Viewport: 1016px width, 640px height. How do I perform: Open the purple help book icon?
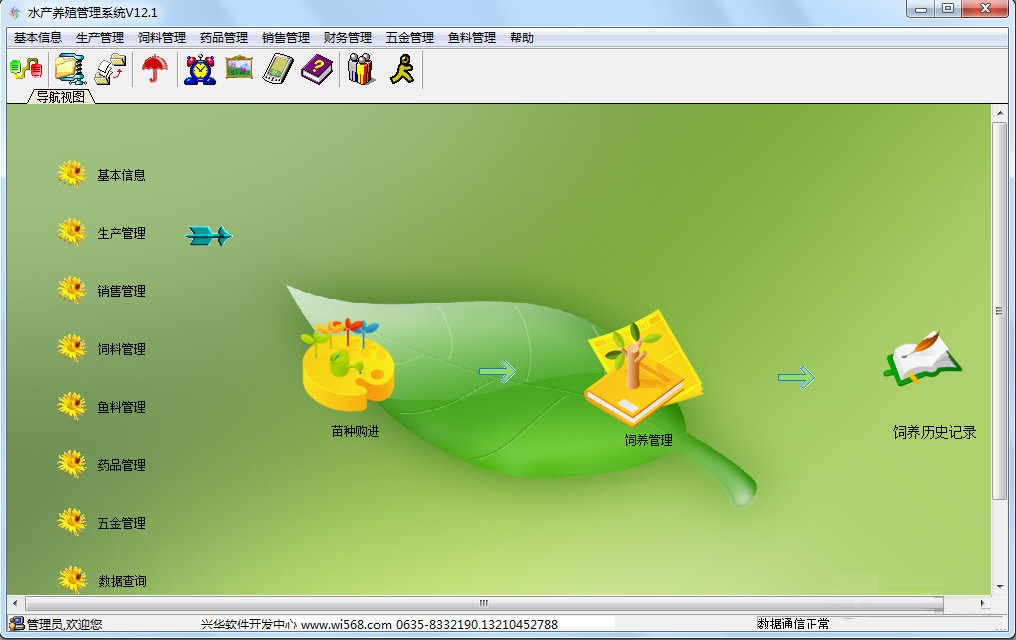(x=318, y=69)
